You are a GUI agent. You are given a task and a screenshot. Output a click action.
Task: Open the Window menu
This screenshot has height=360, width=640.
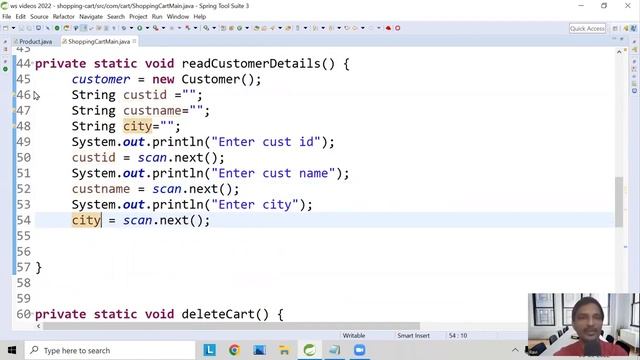coord(178,17)
